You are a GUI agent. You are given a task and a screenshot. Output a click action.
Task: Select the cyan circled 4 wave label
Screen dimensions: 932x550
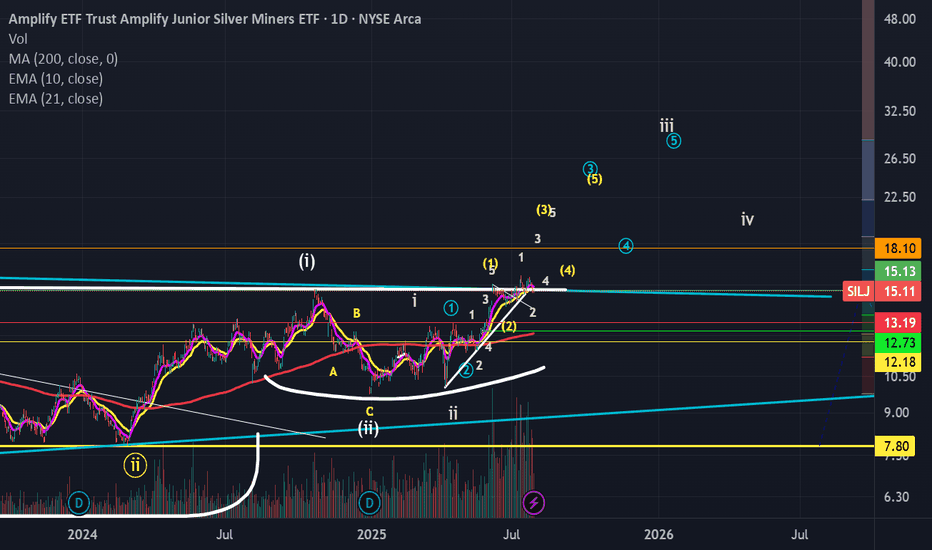(626, 246)
